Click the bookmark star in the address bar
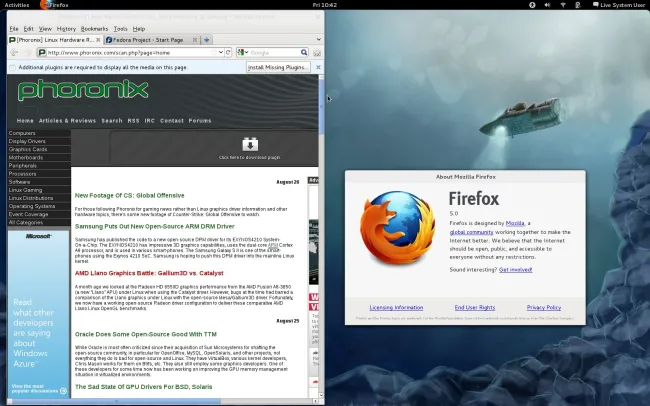Screen dimensions: 650x406 pos(214,53)
